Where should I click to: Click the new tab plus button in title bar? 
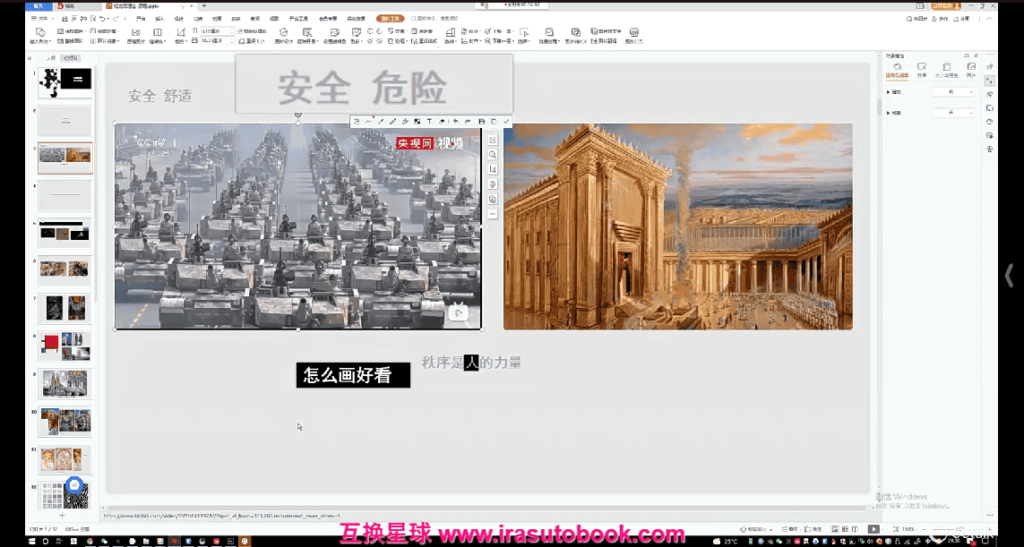(x=204, y=5)
